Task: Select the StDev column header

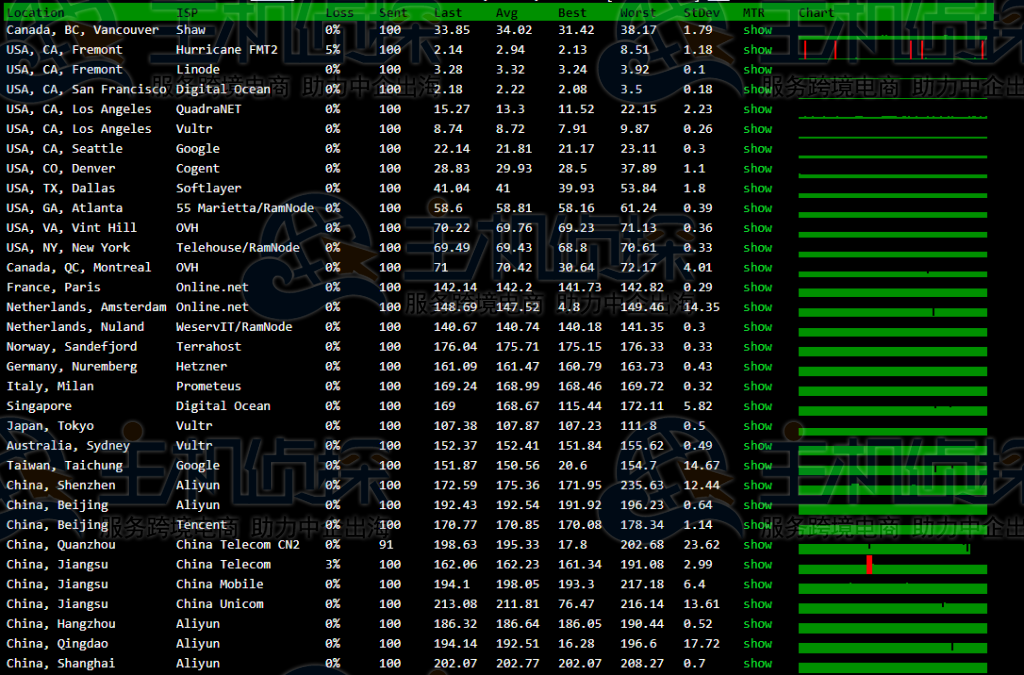Action: [699, 13]
